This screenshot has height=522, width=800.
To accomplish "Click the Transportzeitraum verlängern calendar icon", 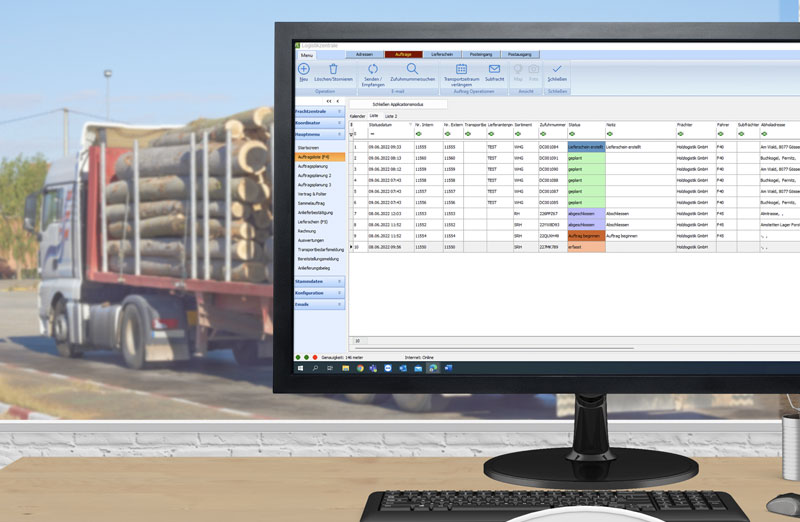I will pyautogui.click(x=462, y=69).
